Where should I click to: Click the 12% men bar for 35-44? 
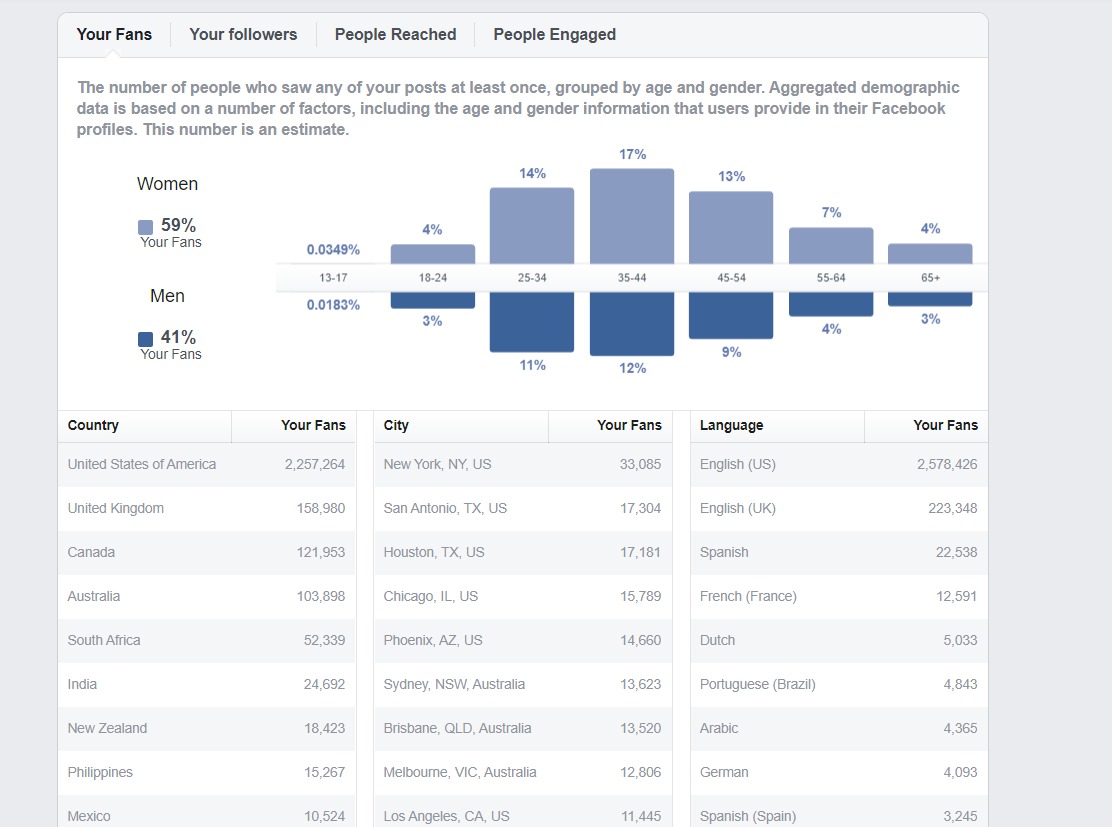(x=632, y=323)
